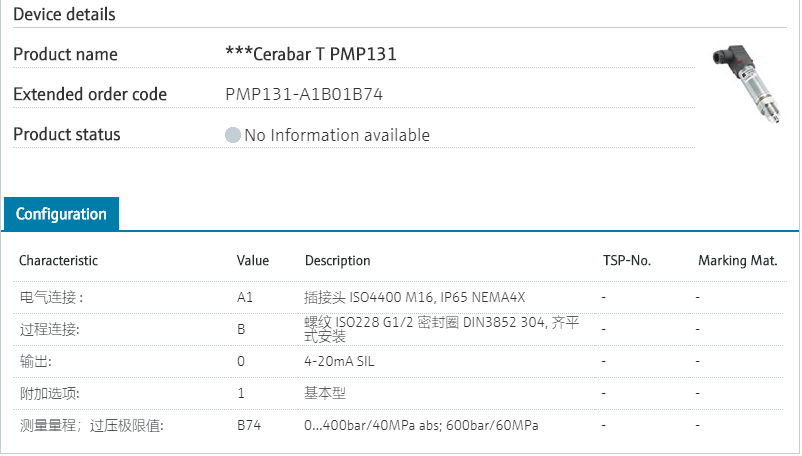Viewport: 802px width, 456px height.
Task: Select the extended order code PMP131-A1B01B74
Action: tap(305, 95)
